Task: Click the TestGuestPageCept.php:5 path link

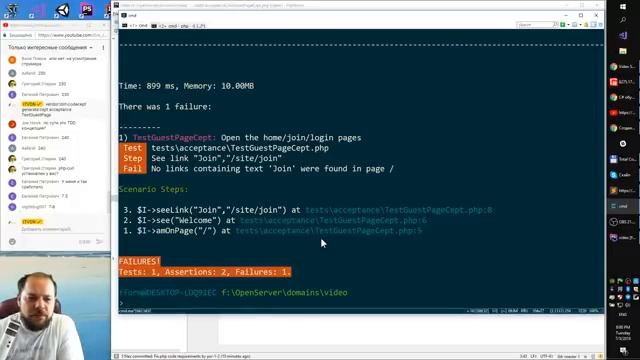Action: 329,231
